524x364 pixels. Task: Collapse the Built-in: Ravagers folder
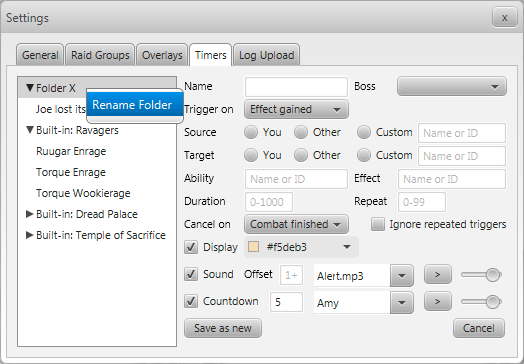coord(30,130)
